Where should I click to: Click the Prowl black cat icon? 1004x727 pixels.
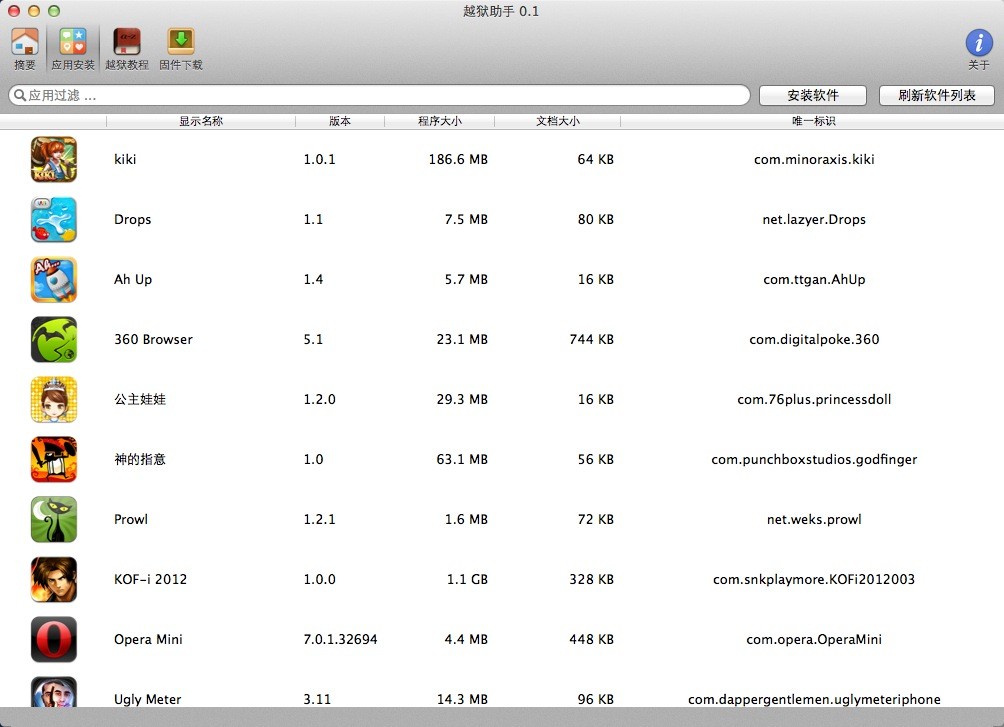click(x=53, y=519)
